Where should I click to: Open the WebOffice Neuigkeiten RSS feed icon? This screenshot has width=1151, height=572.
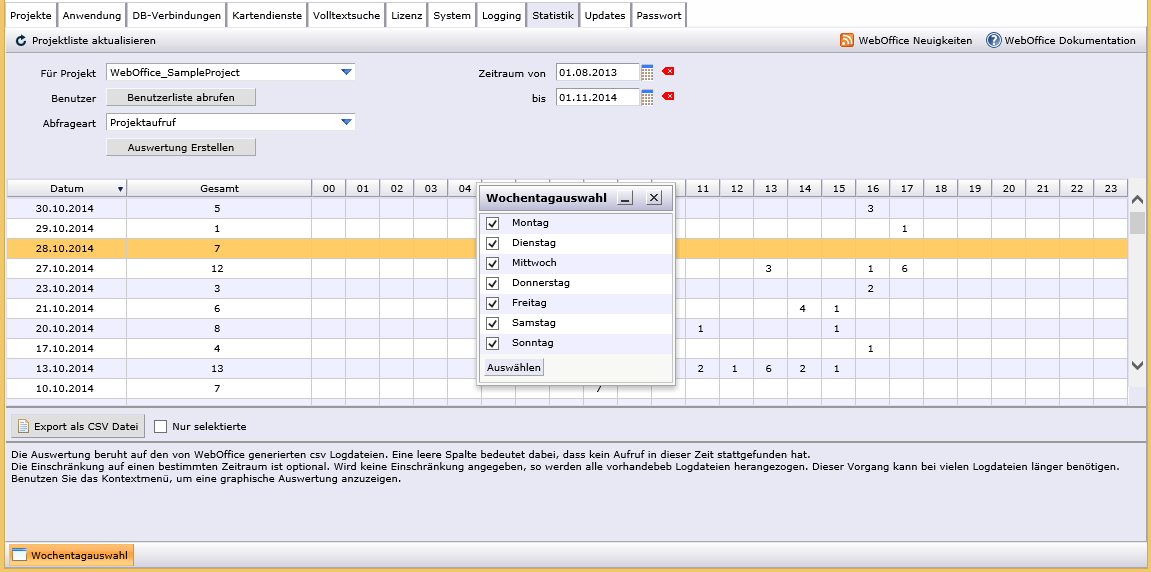pyautogui.click(x=847, y=41)
